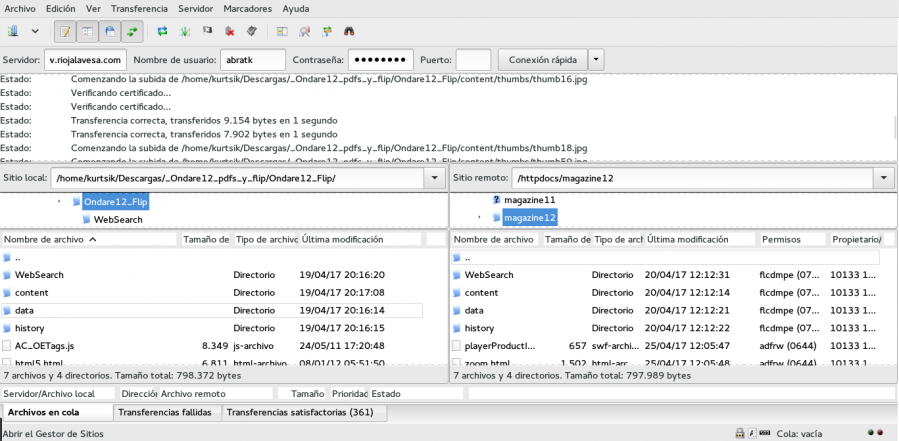
Task: Click the process queue toolbar icon
Action: [185, 32]
